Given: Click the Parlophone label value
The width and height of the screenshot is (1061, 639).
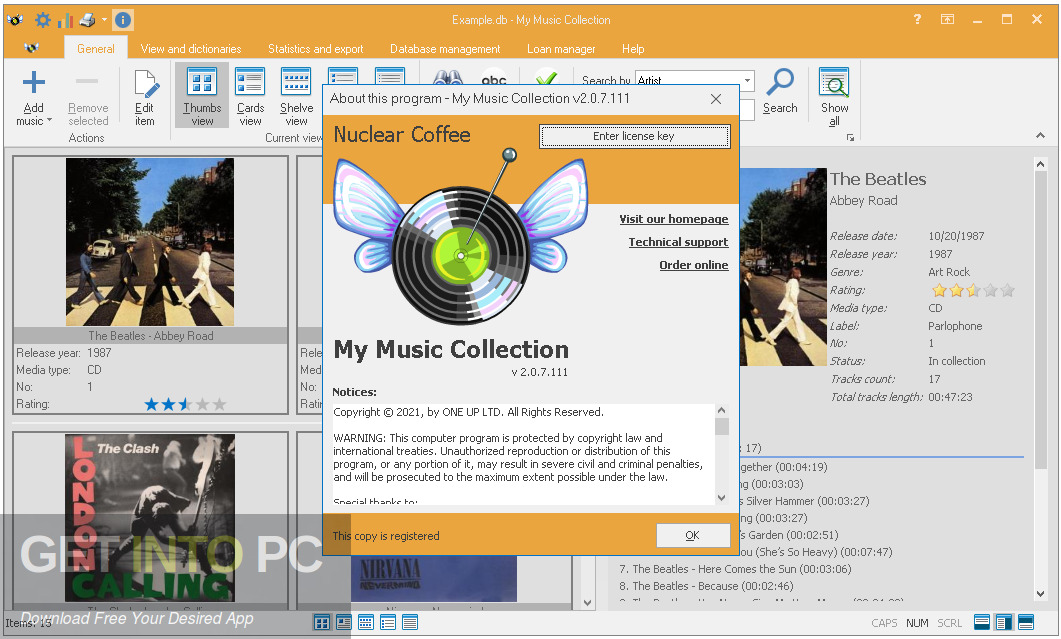Looking at the screenshot, I should point(955,326).
